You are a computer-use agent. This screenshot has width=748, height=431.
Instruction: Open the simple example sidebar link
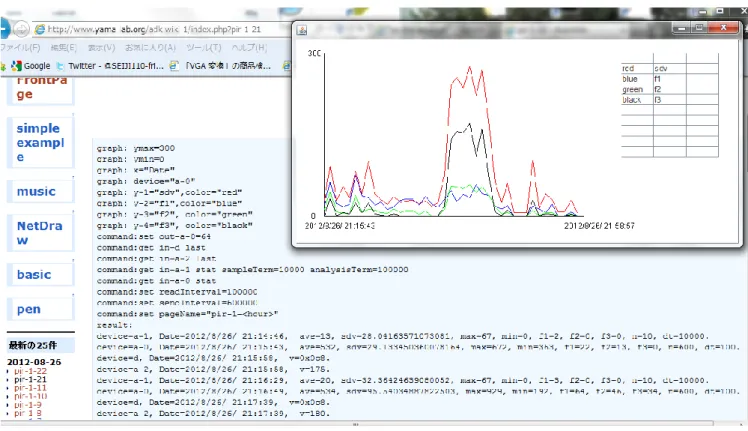point(40,143)
